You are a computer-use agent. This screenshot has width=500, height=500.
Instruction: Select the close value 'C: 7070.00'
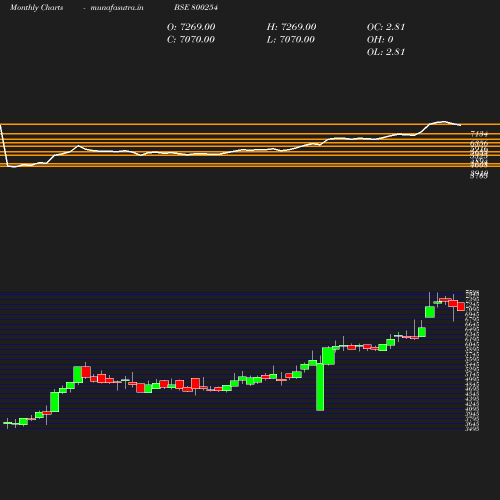pos(191,39)
